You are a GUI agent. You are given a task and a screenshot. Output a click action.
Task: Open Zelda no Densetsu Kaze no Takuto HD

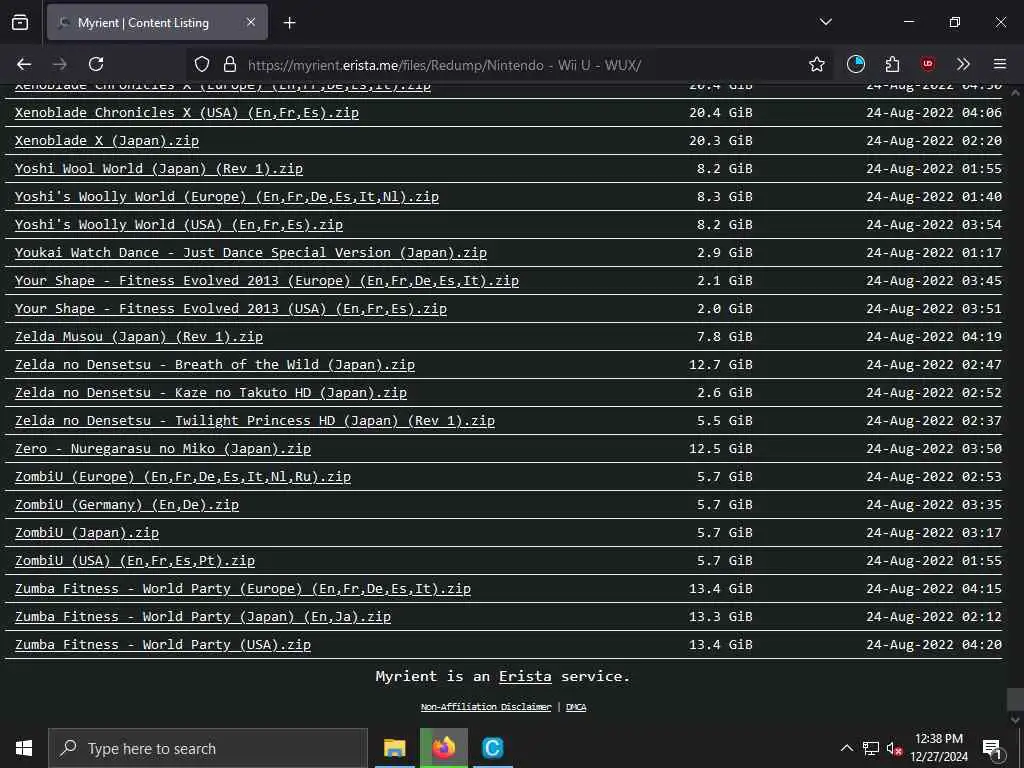click(x=211, y=393)
